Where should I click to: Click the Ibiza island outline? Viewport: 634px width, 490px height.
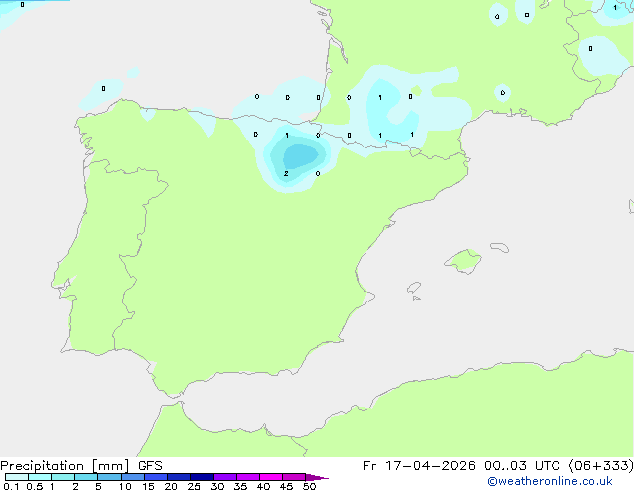point(414,288)
